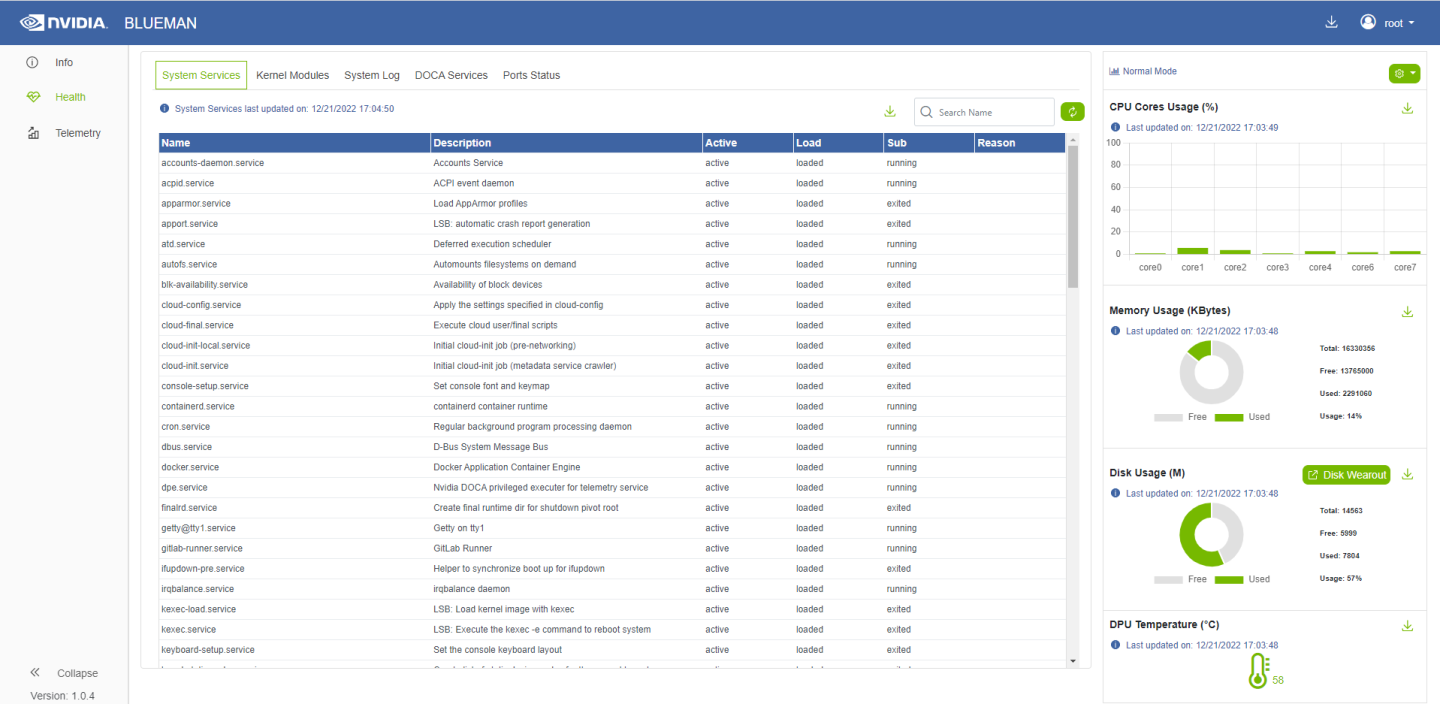Export the Memory Usage data

tap(1407, 311)
